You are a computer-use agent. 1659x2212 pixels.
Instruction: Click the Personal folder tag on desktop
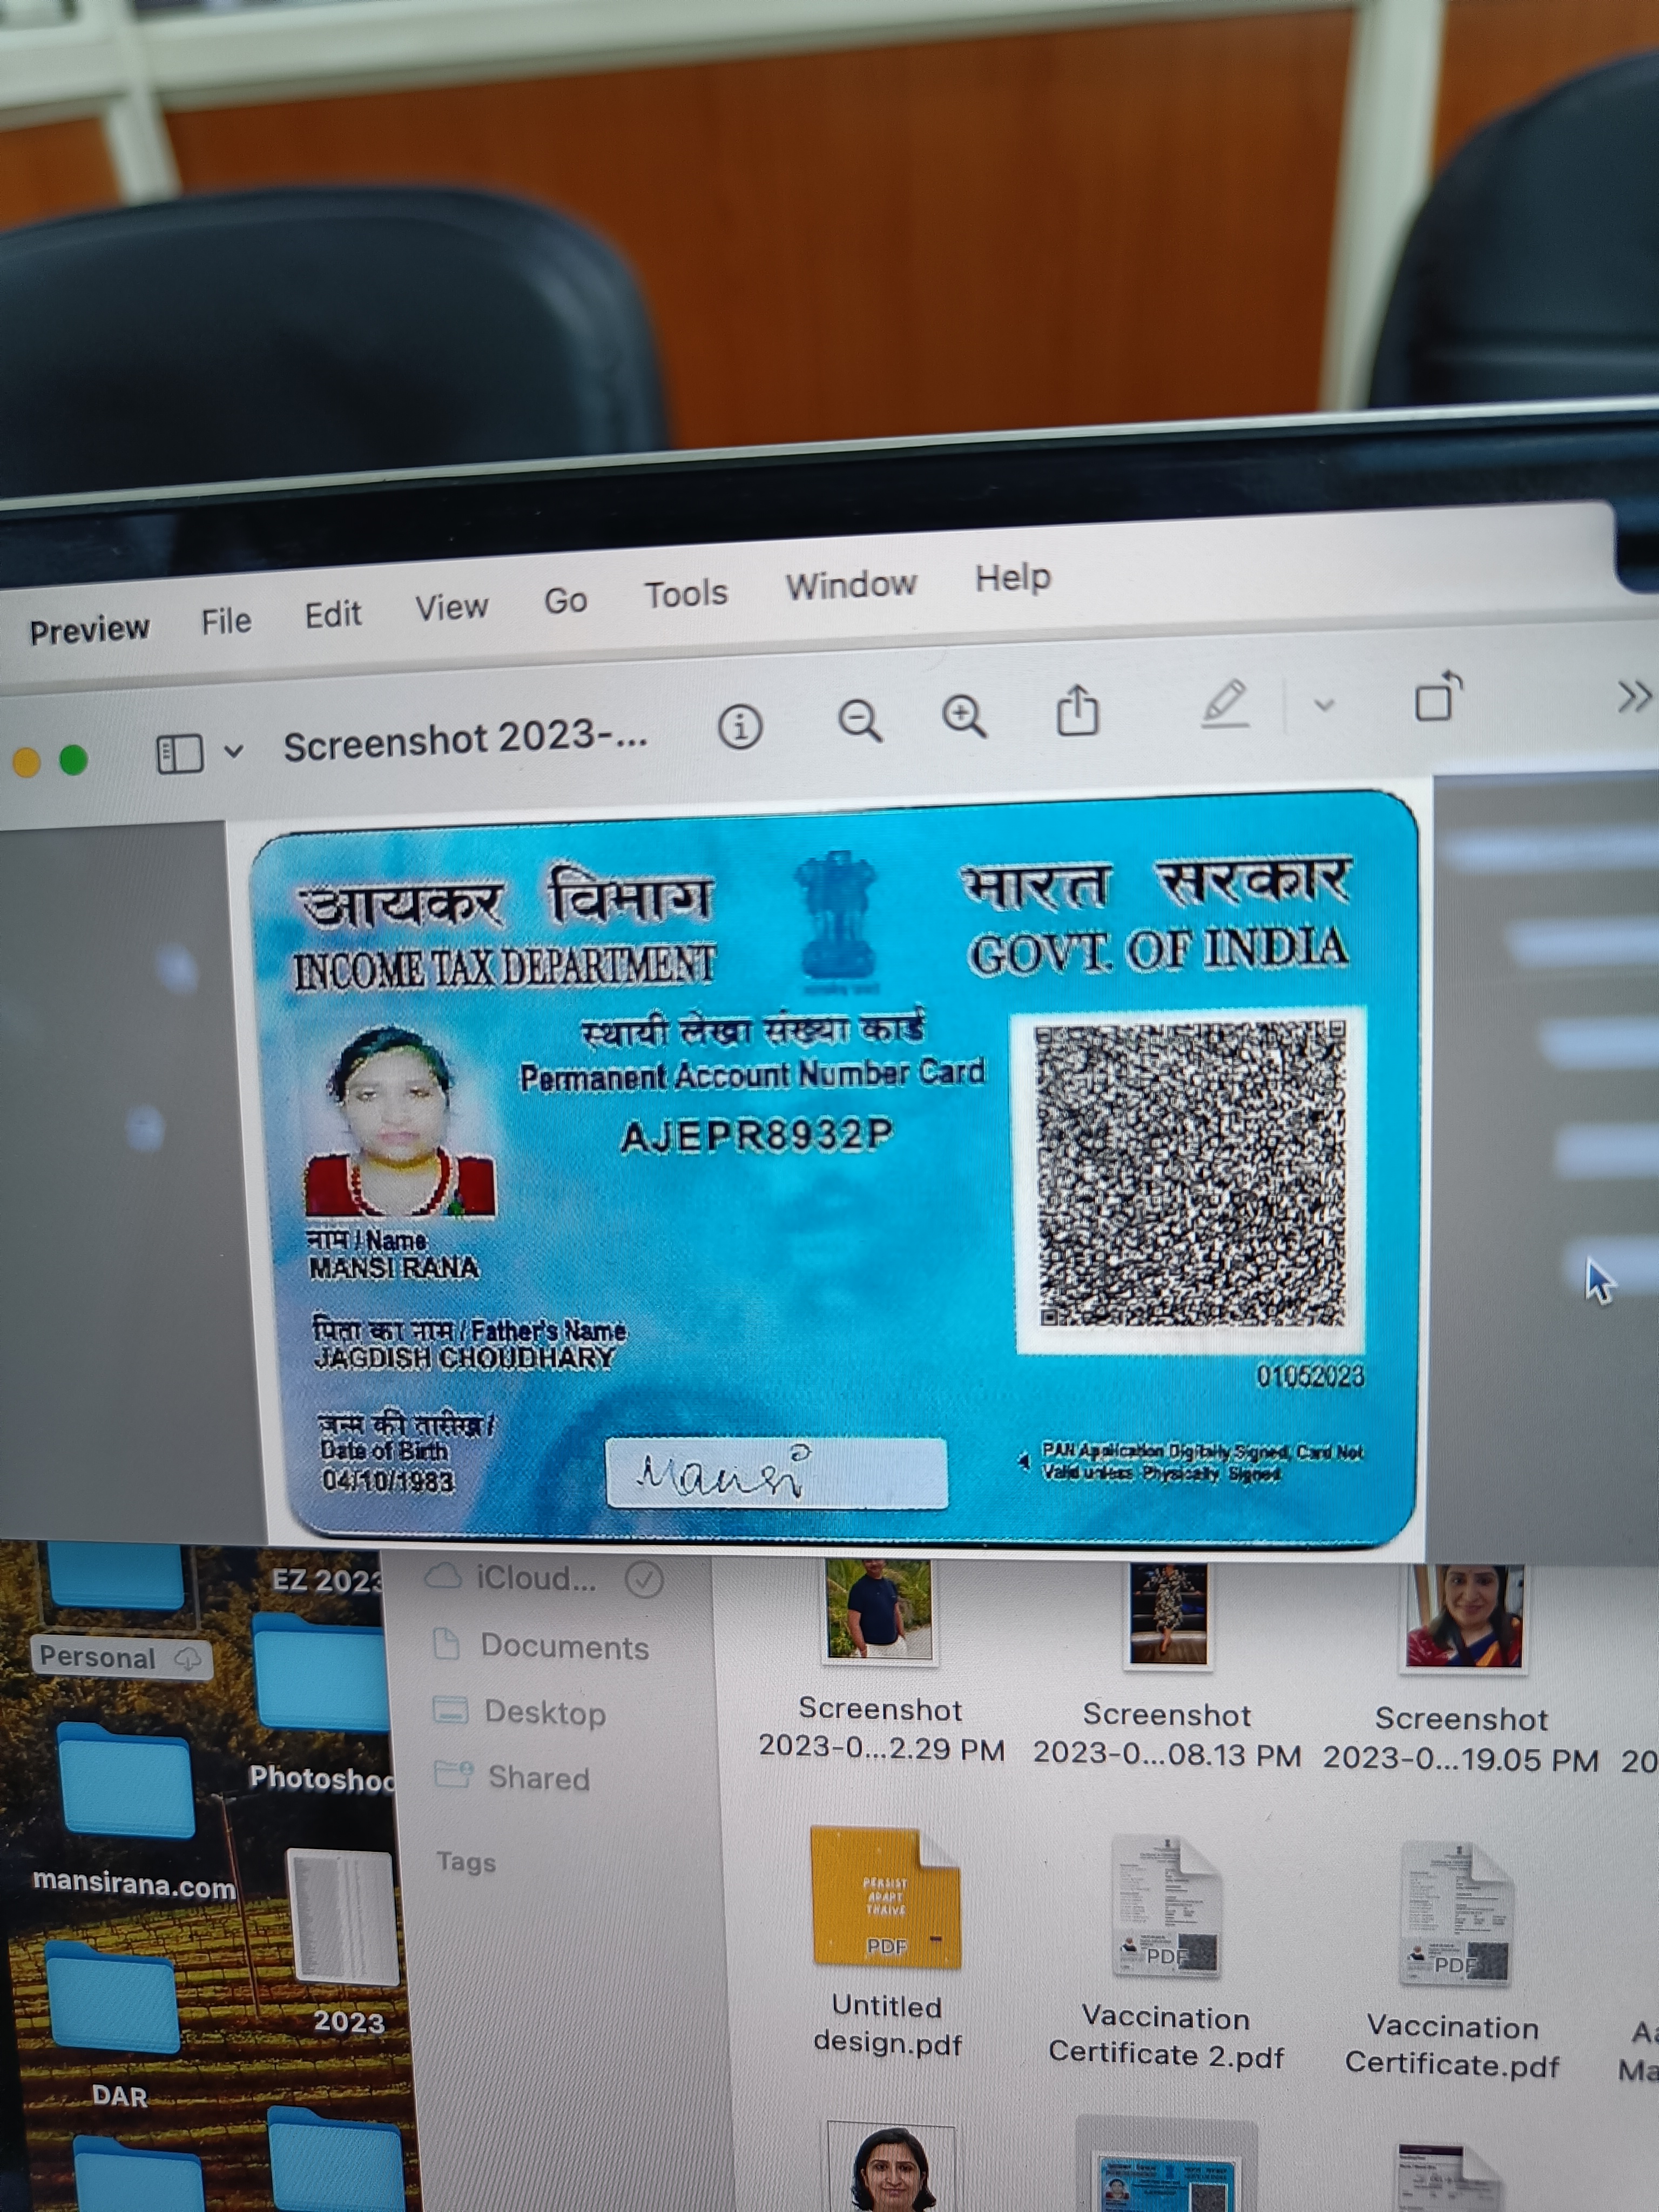[x=98, y=1657]
